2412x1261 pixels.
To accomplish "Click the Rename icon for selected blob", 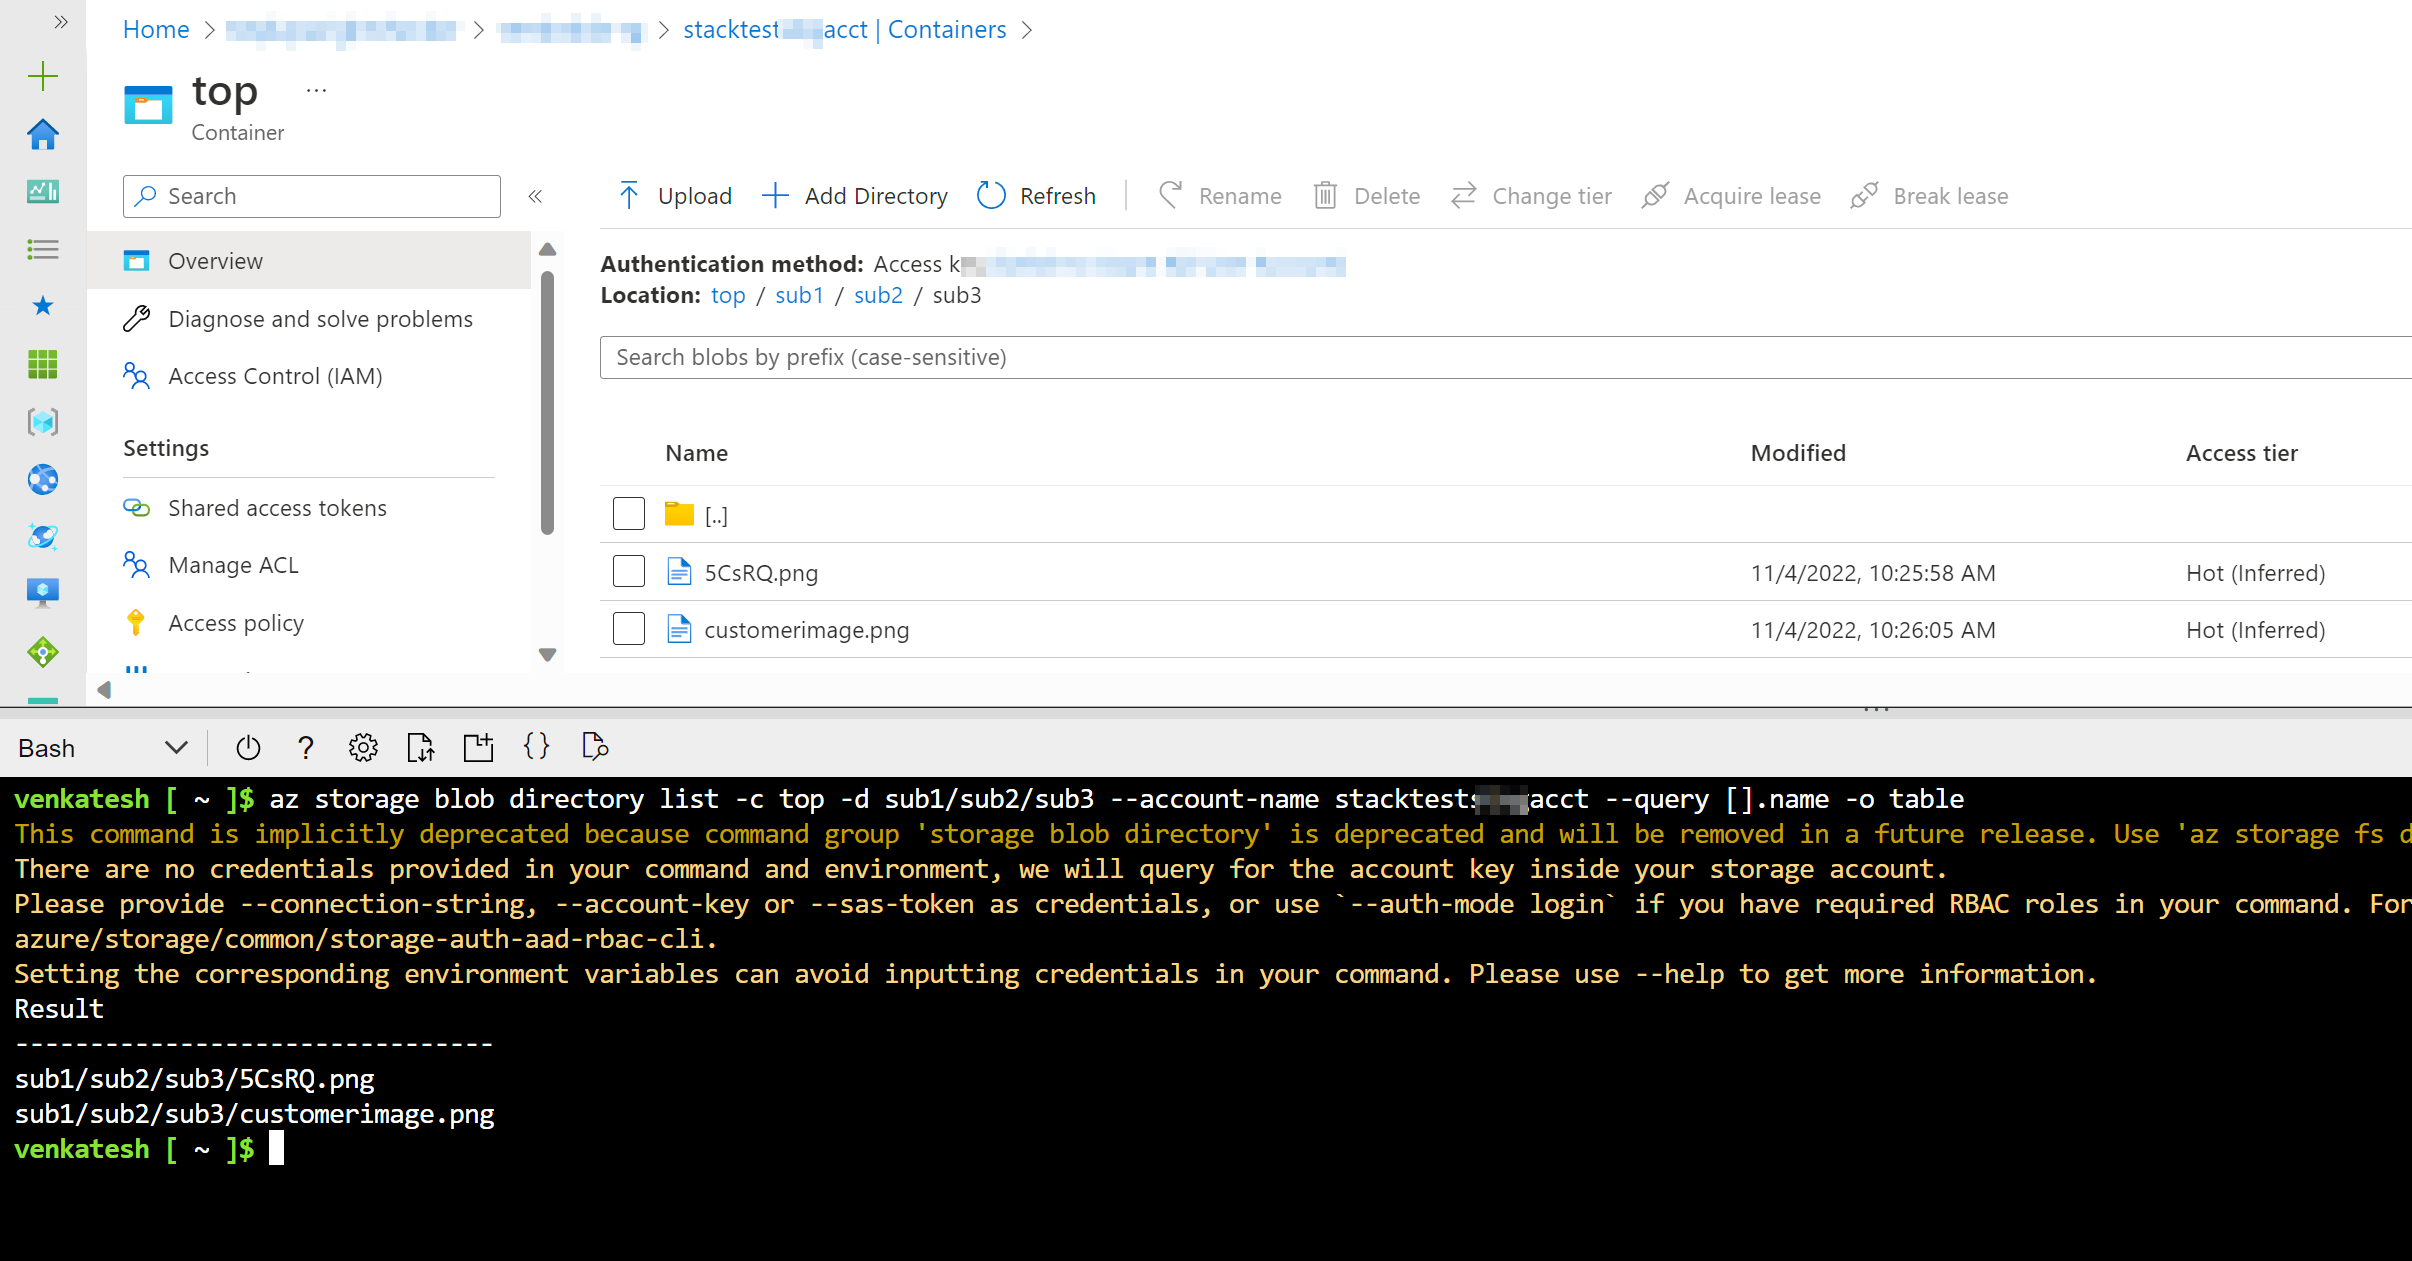I will [1171, 195].
